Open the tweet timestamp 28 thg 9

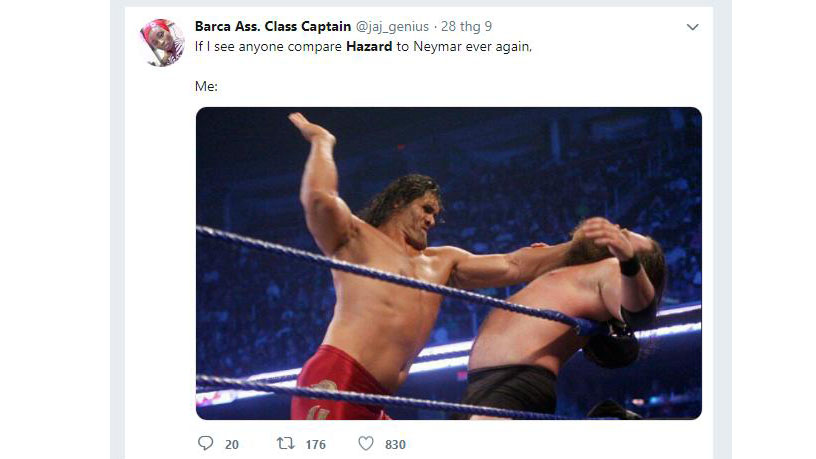point(466,26)
